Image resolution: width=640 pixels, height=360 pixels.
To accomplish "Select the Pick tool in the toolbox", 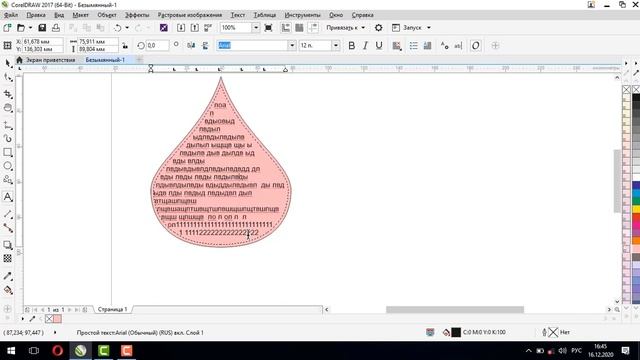I will coord(8,64).
